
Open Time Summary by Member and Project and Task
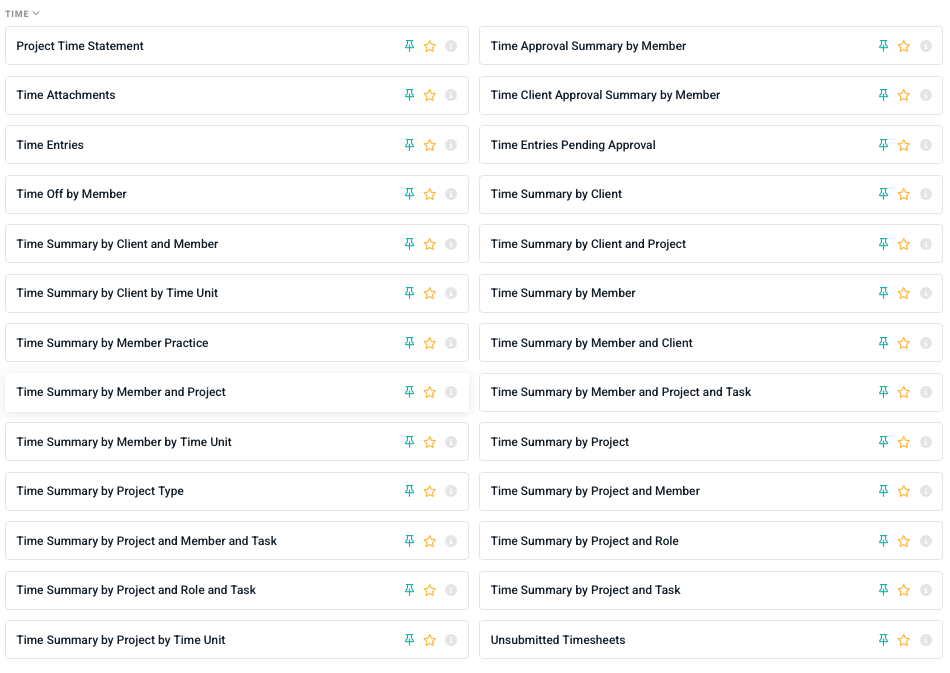click(620, 392)
